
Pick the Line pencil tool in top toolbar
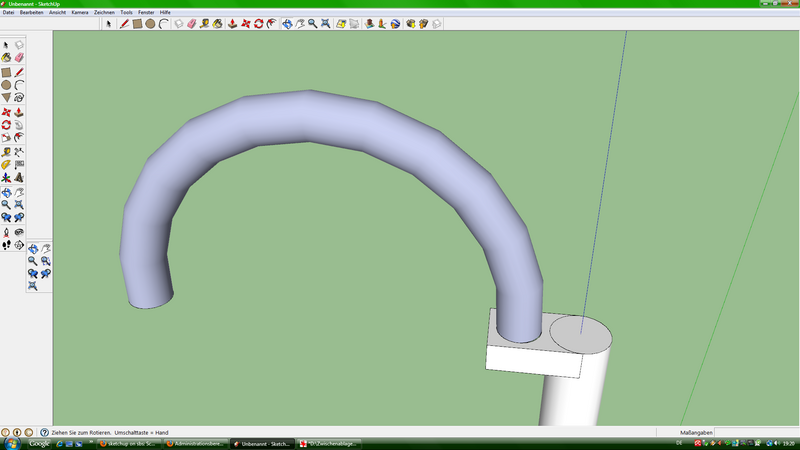[124, 23]
